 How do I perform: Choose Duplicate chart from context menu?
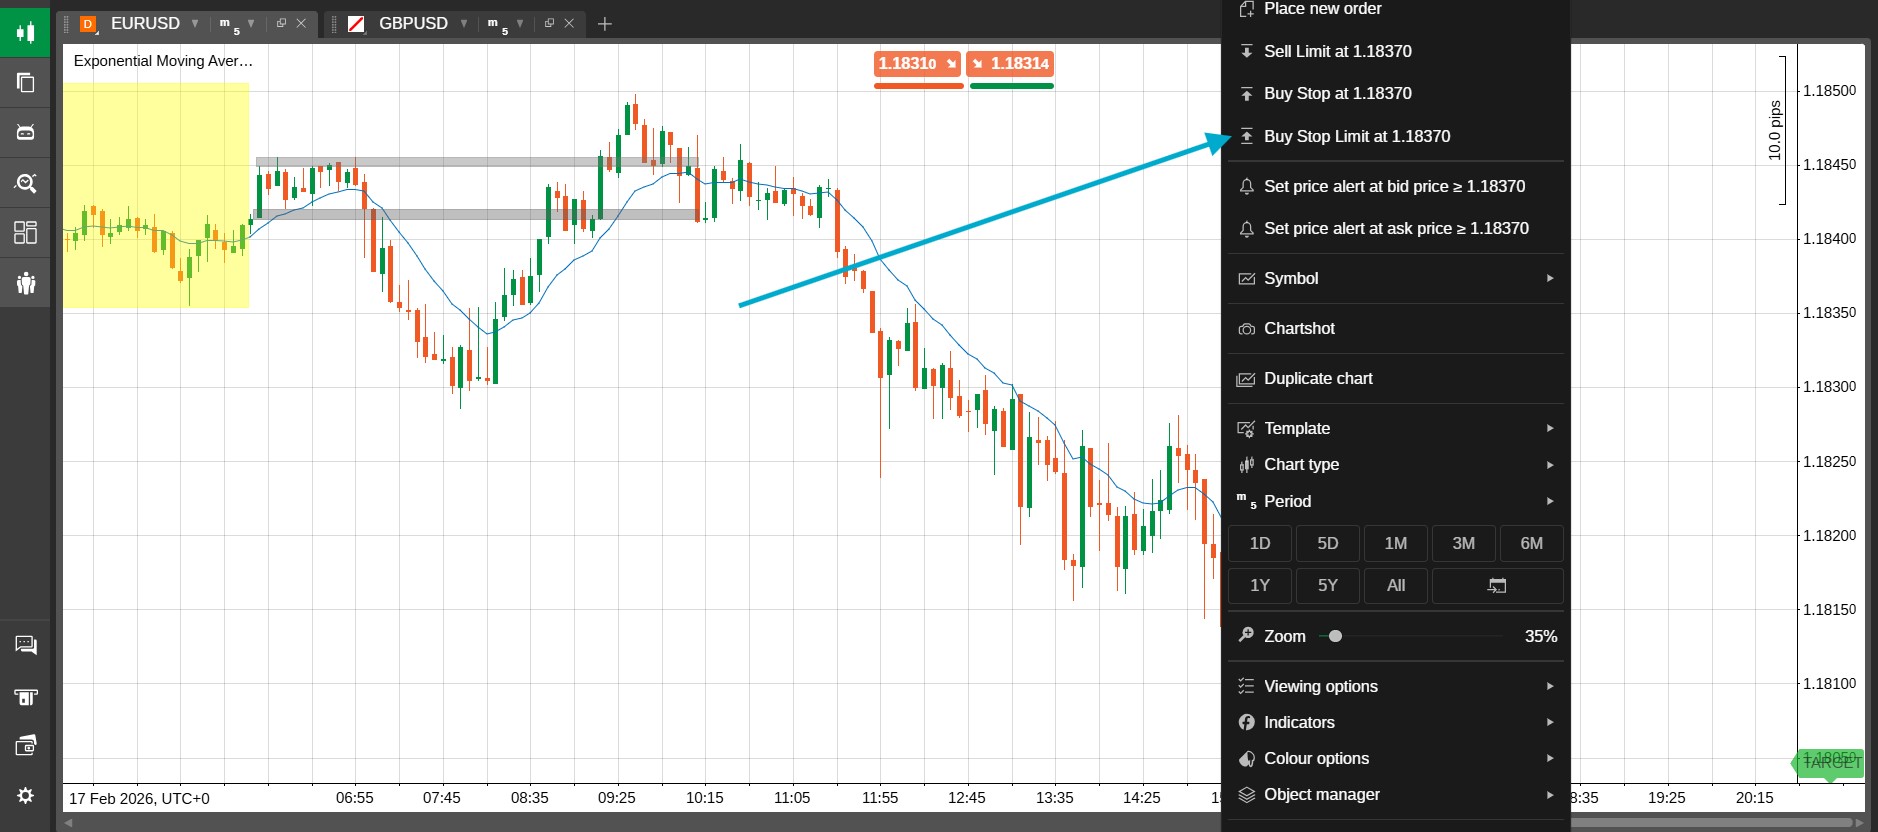point(1318,379)
